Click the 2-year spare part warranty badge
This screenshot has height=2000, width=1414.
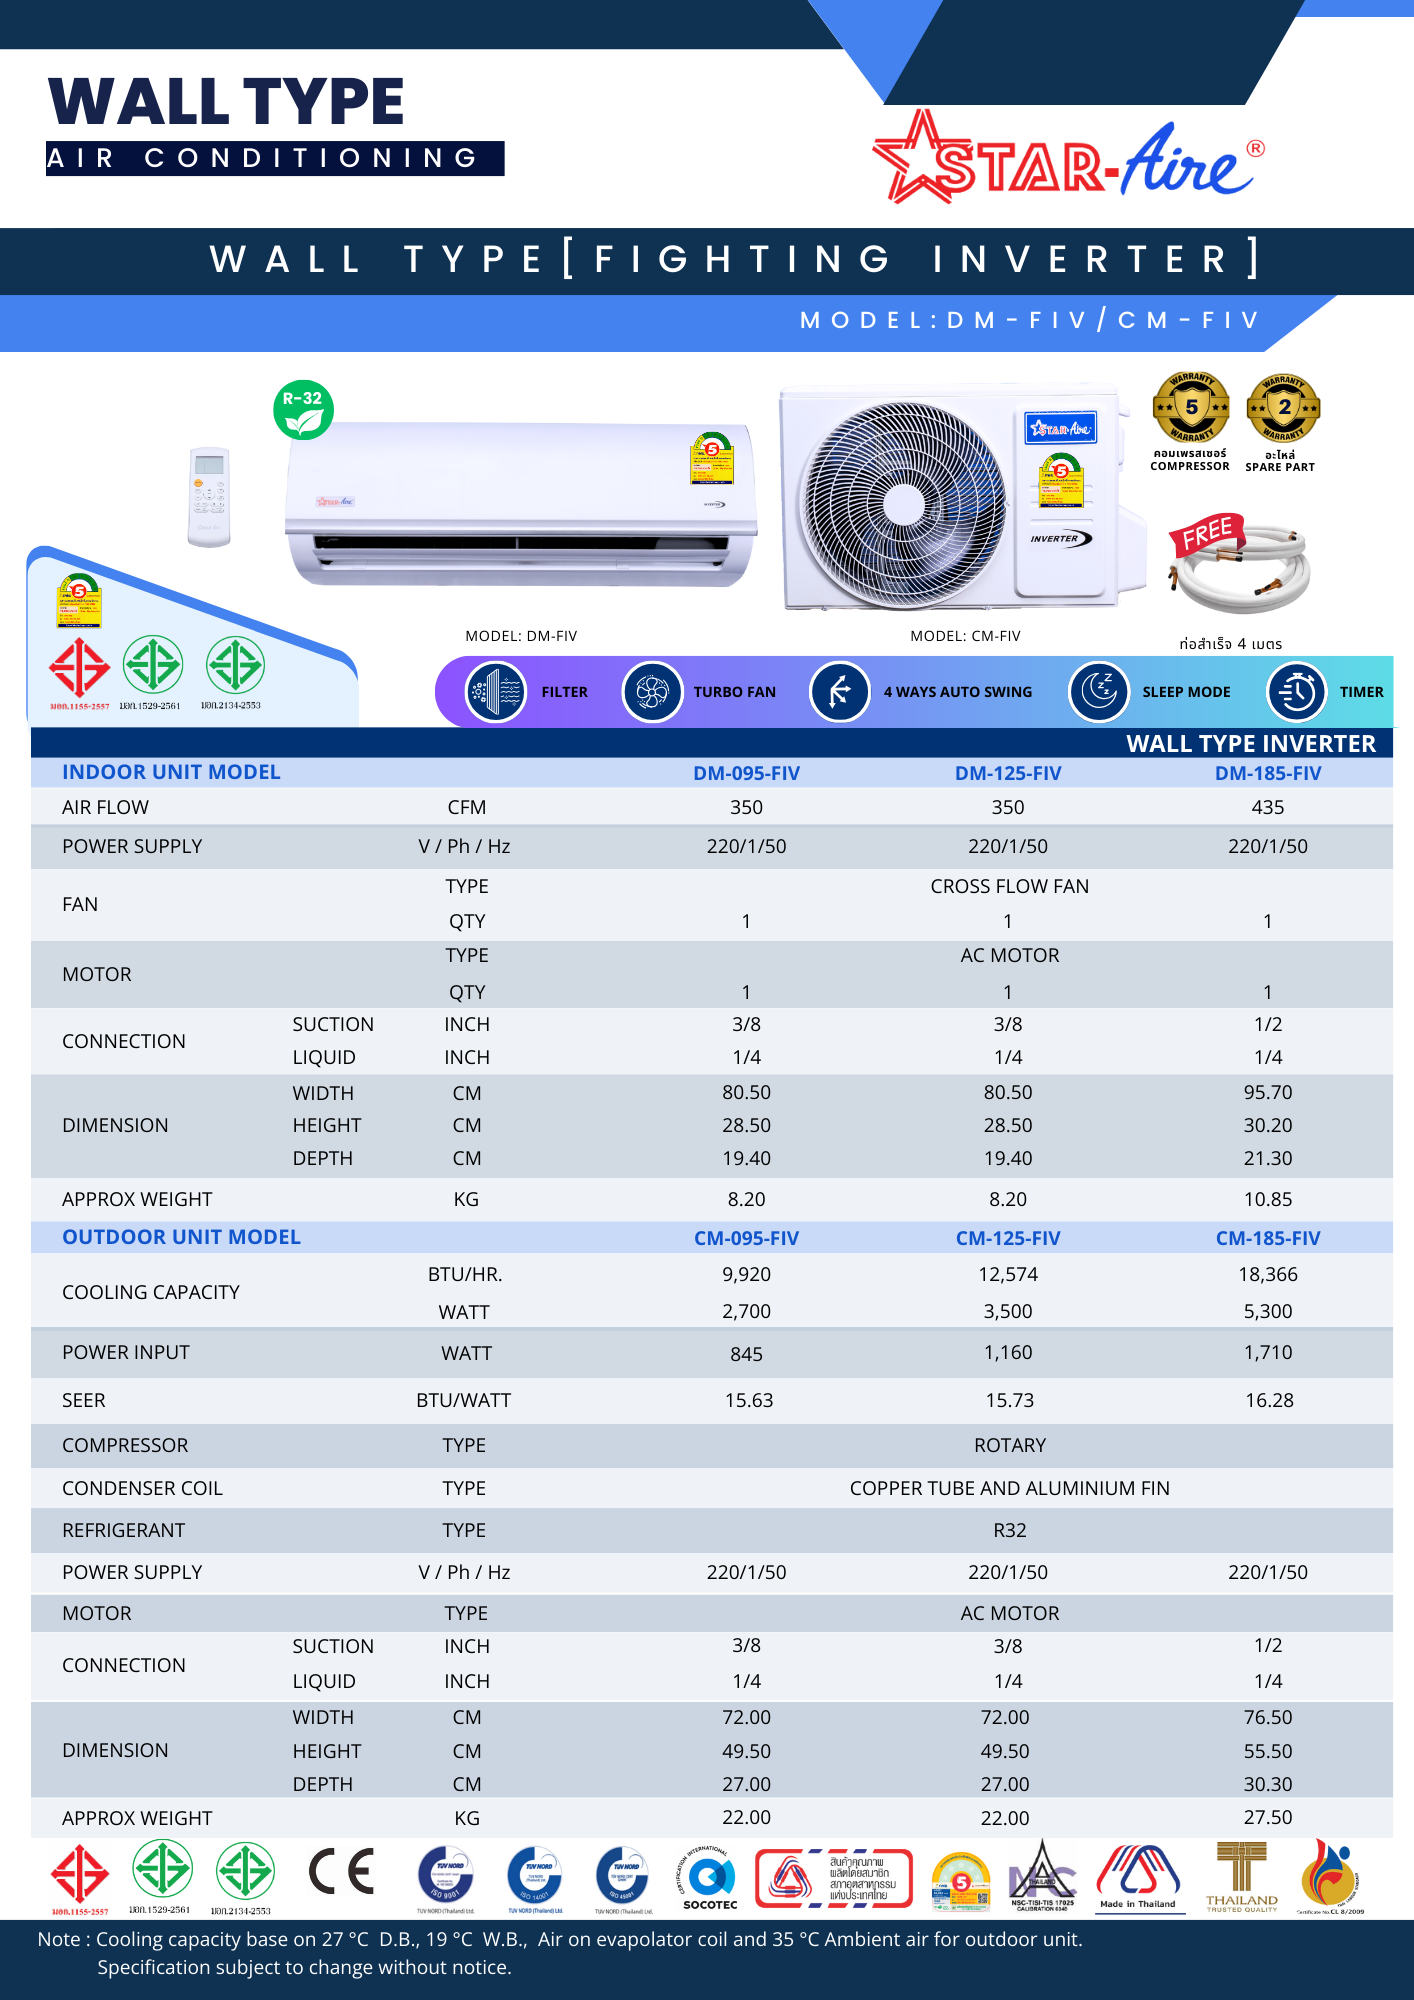[x=1283, y=407]
